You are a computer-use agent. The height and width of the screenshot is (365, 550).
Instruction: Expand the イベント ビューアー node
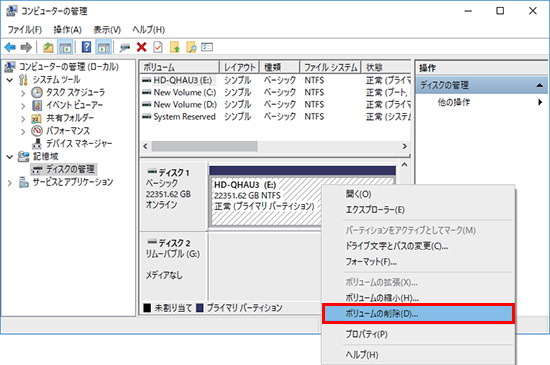pos(23,106)
